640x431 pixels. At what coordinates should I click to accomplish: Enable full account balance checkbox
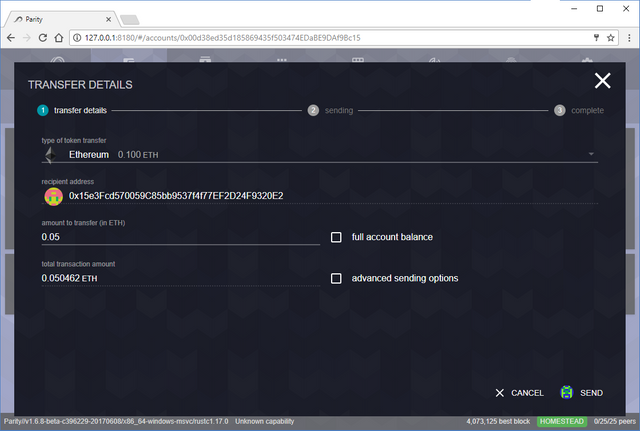click(x=336, y=237)
